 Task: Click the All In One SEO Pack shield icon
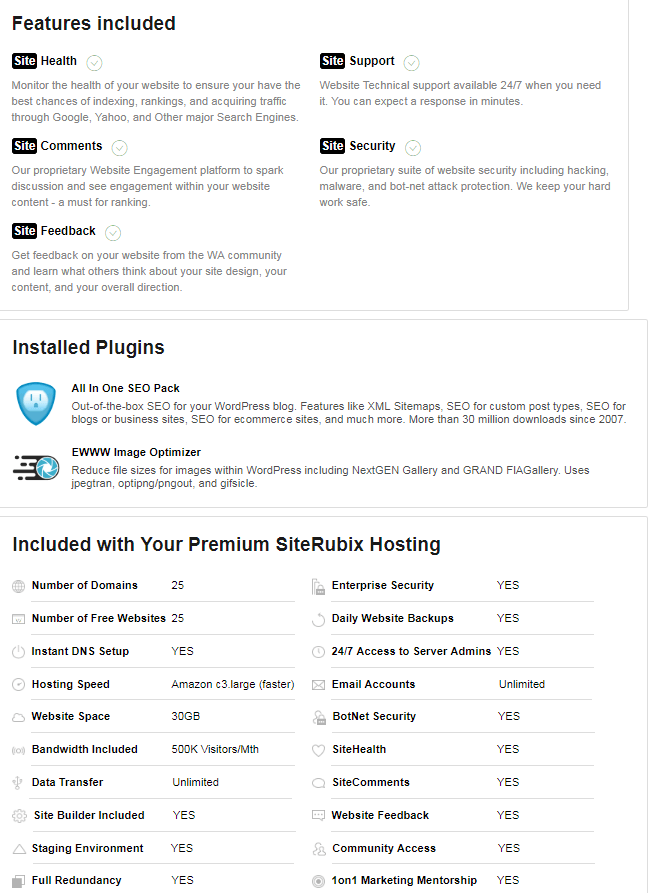36,404
